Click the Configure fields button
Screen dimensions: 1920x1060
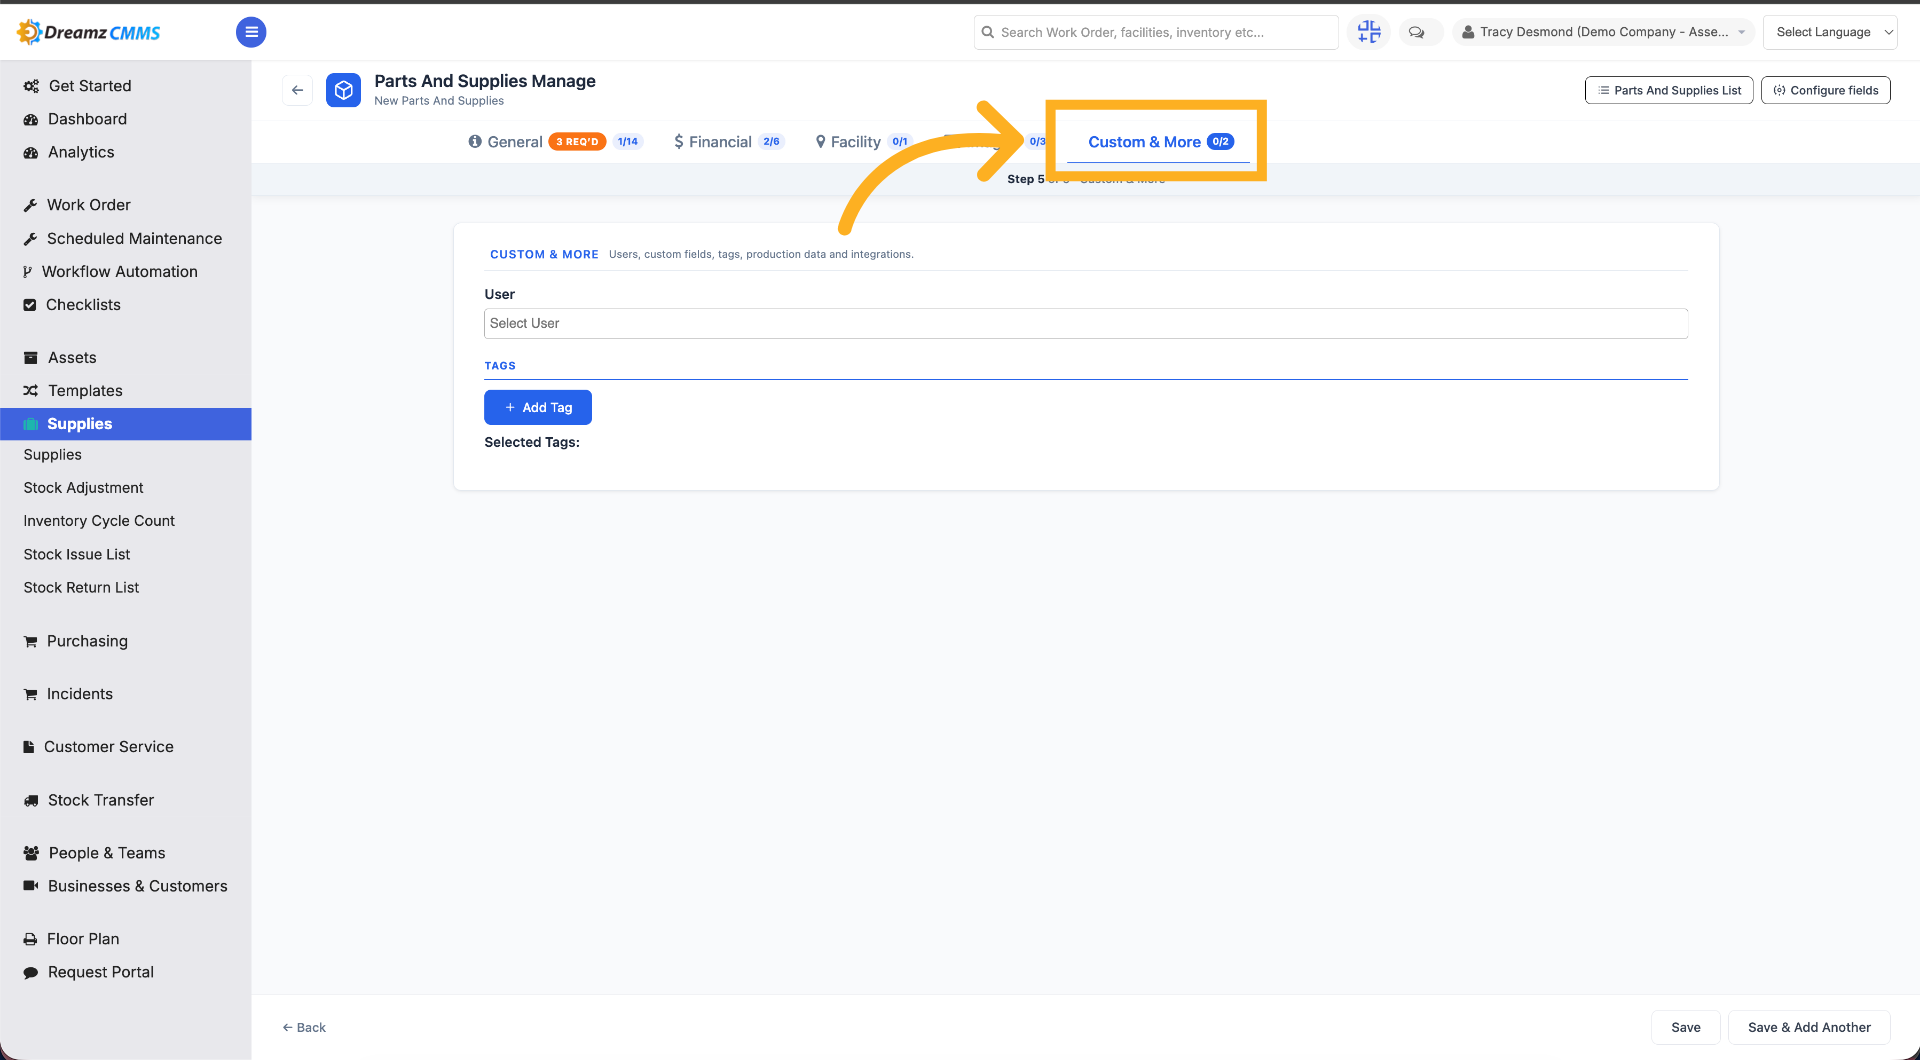click(x=1826, y=90)
